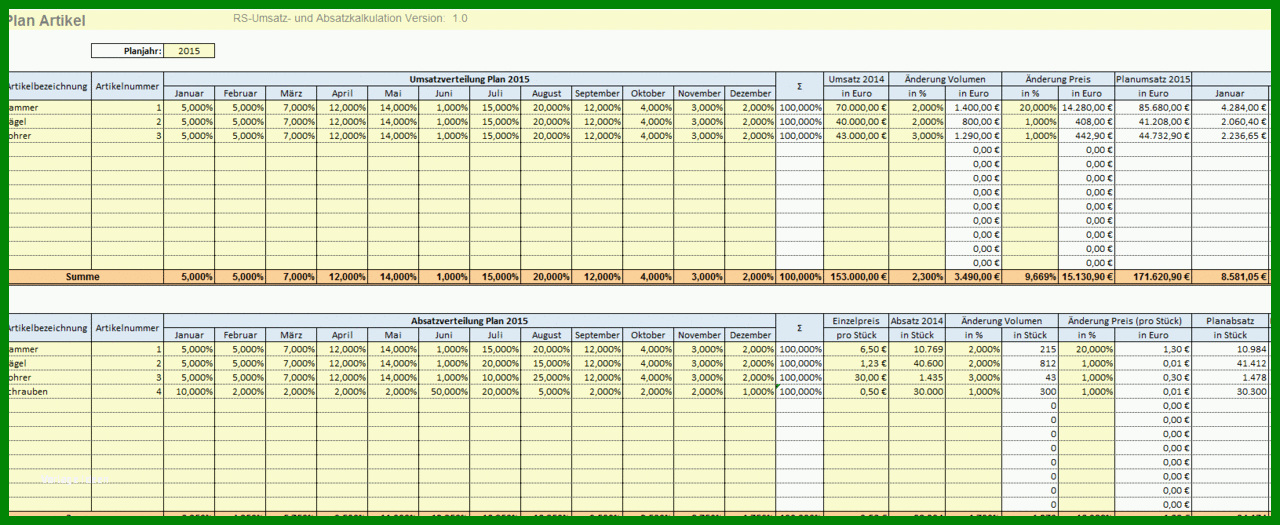This screenshot has width=1280, height=525.
Task: Click the price change cell 1,30 €
Action: (1153, 349)
